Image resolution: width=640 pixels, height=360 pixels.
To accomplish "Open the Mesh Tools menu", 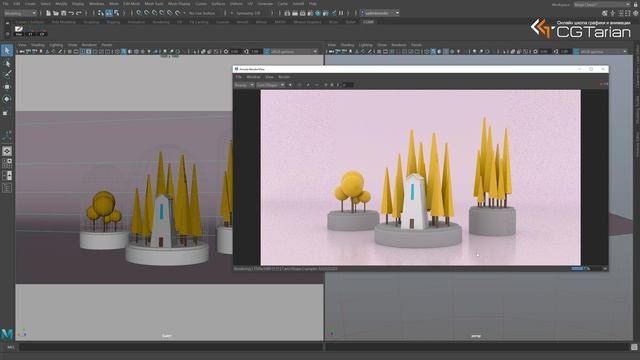I will [154, 4].
